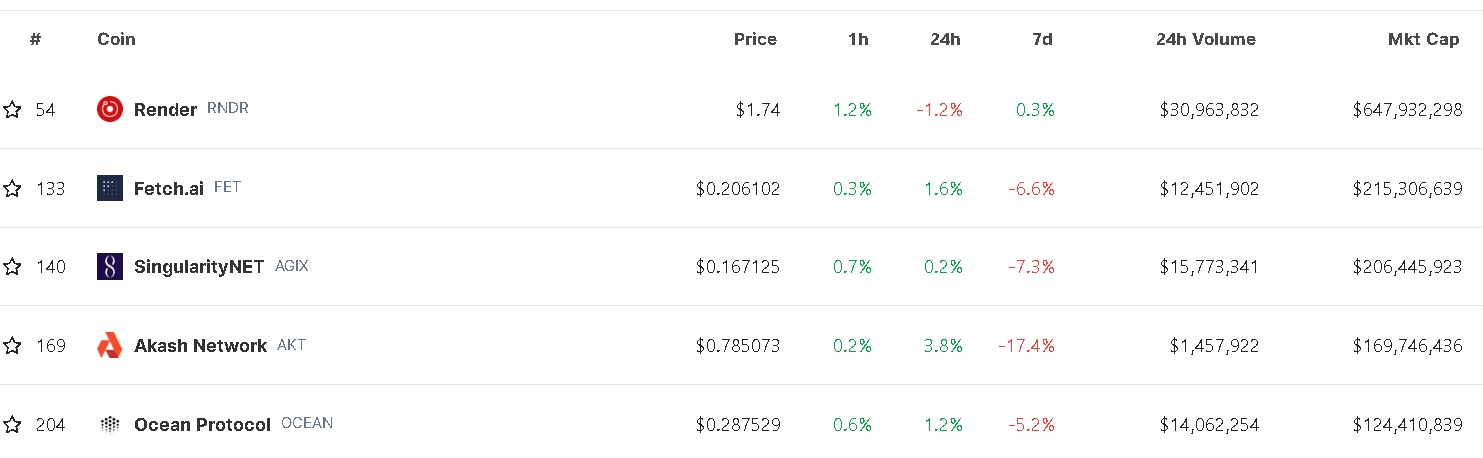Click the SingularityNET coin logo icon
Viewport: 1483px width, 458px height.
(110, 267)
